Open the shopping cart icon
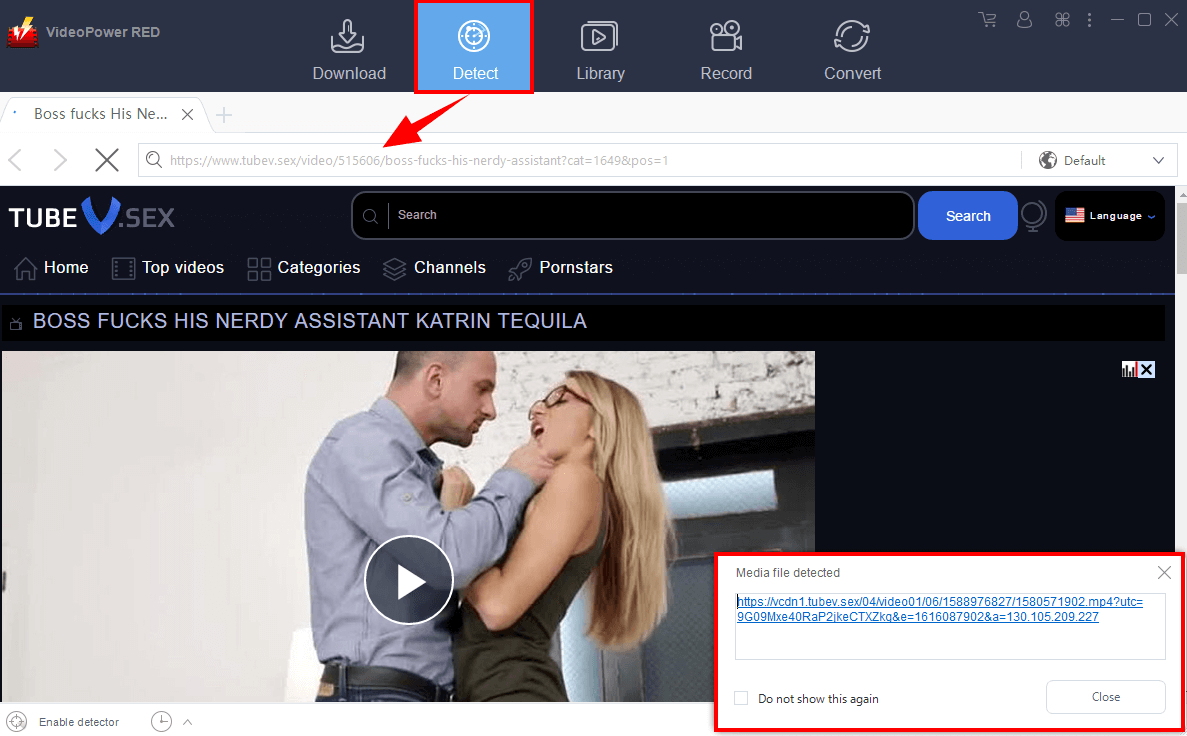The height and width of the screenshot is (736, 1187). [x=987, y=20]
